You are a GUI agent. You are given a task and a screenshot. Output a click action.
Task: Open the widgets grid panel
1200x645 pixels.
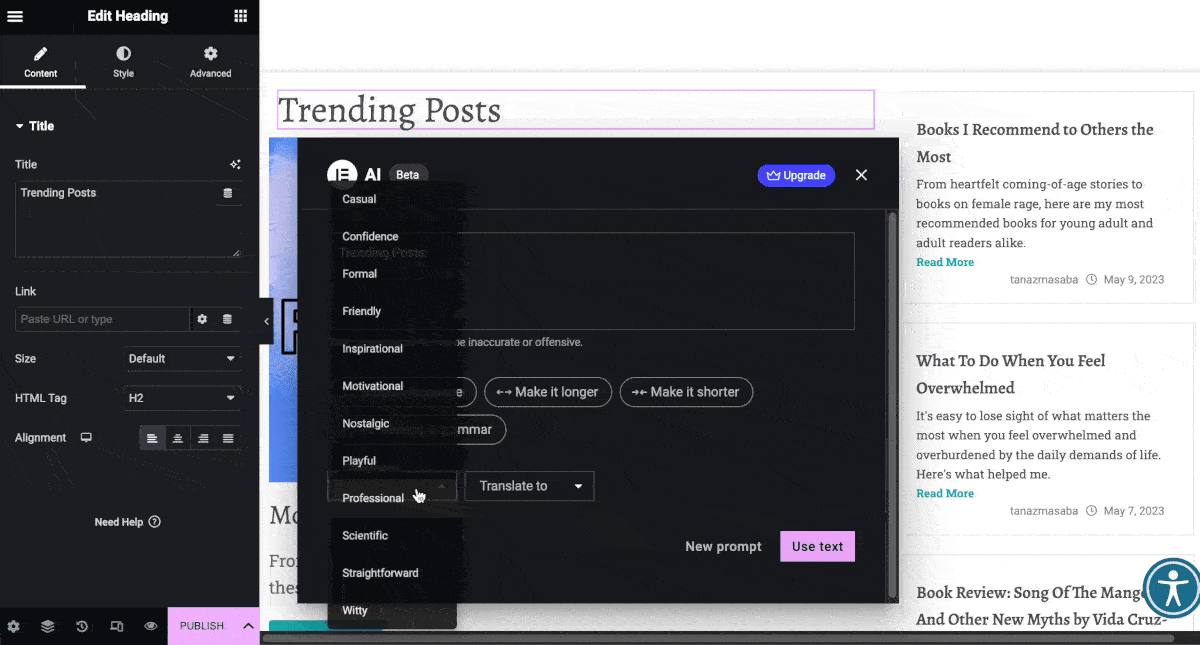click(240, 16)
